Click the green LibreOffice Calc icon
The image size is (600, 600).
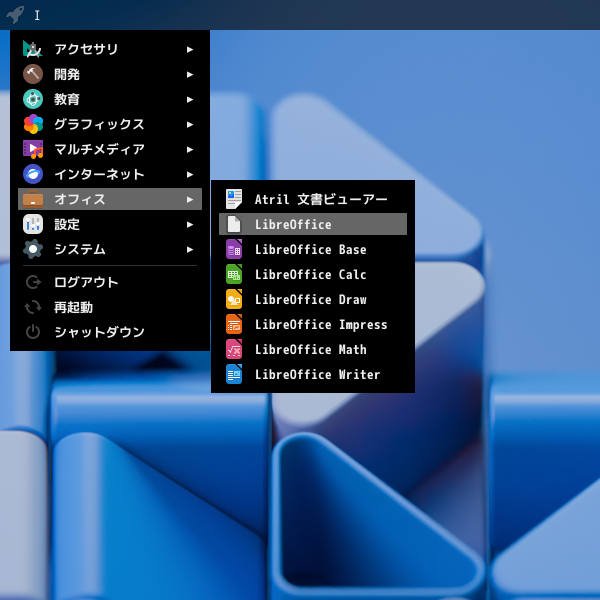pos(234,274)
